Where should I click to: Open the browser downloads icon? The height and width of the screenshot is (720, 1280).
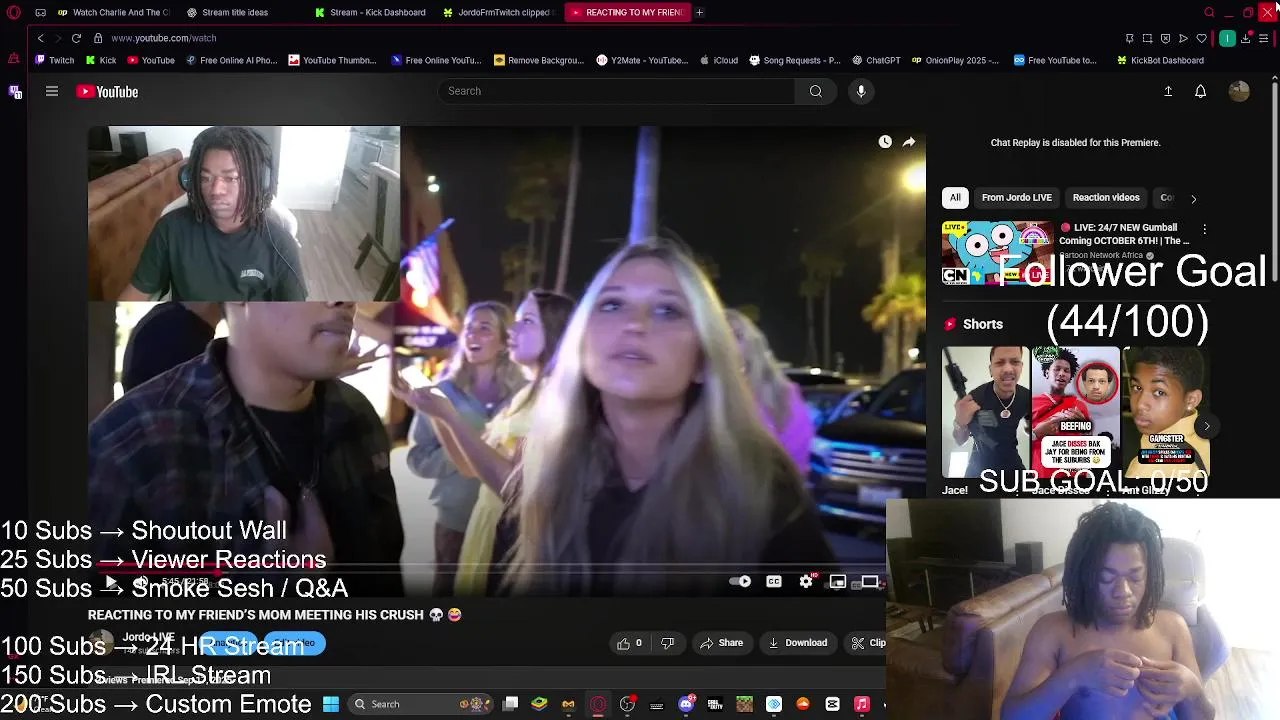1245,38
